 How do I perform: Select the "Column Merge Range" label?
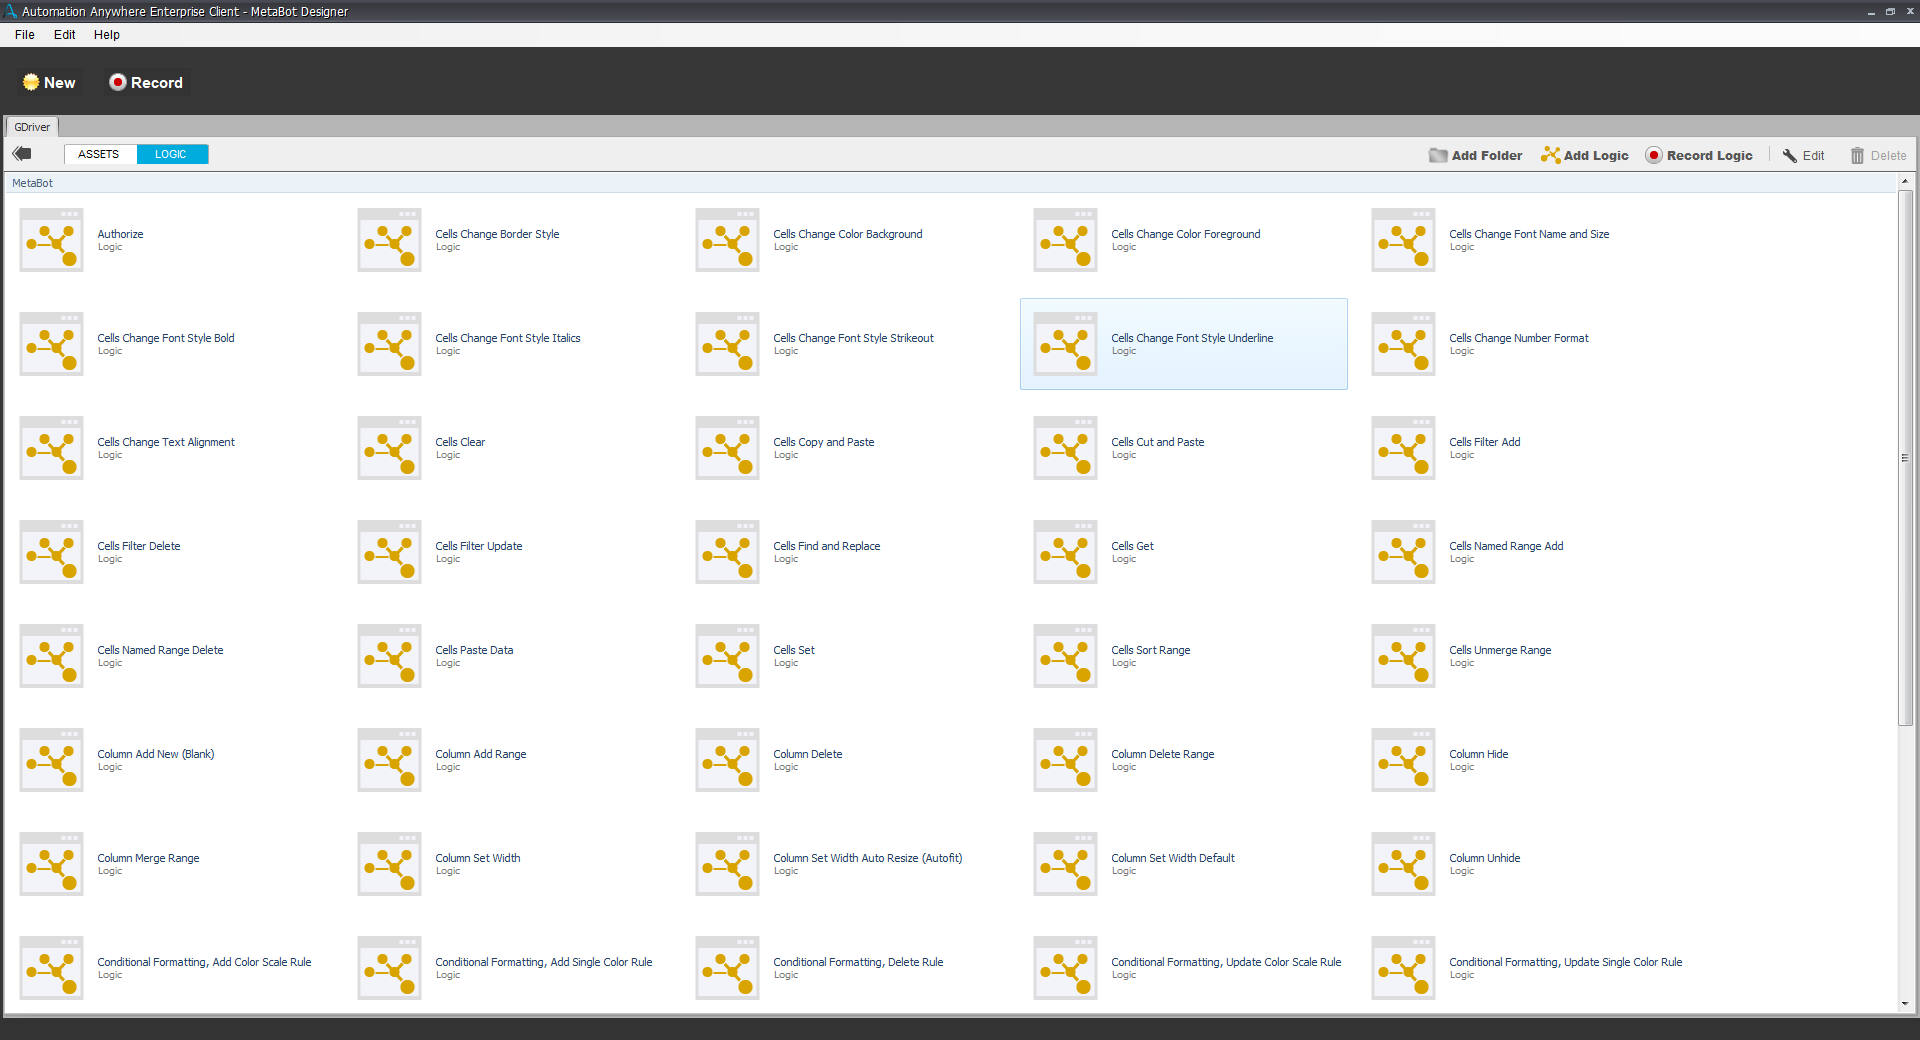click(x=148, y=858)
